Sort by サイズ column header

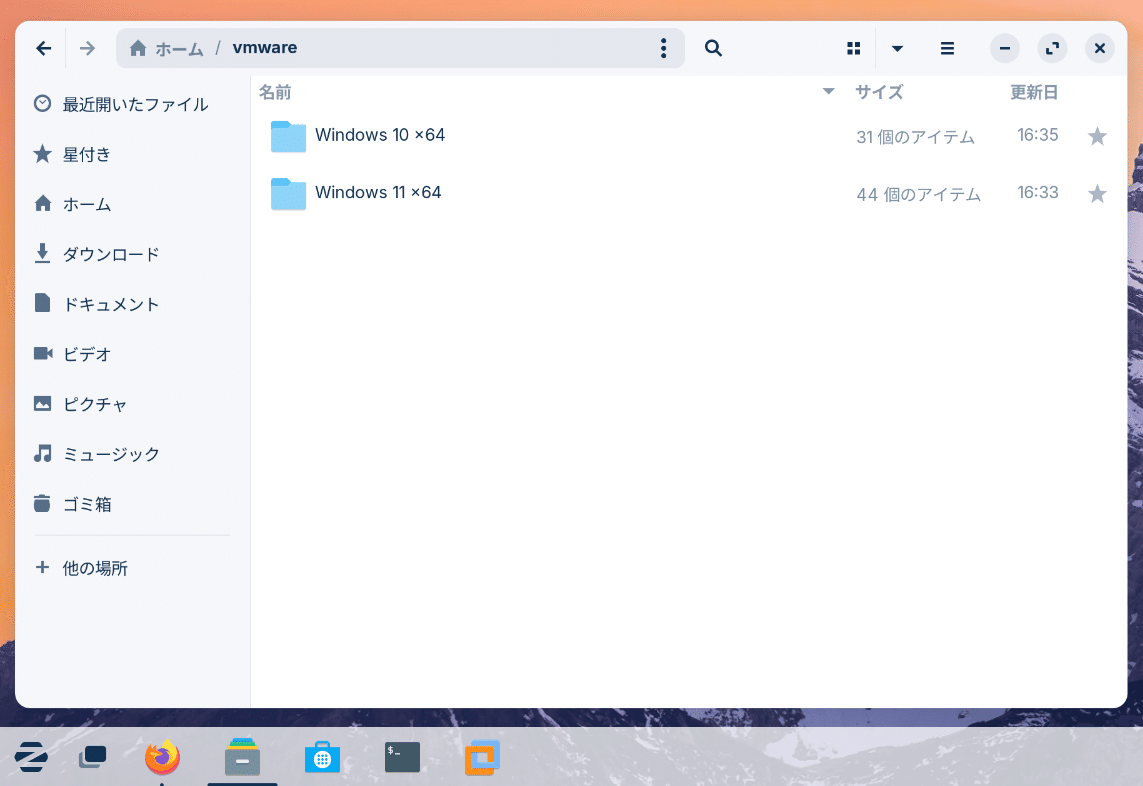click(x=879, y=92)
